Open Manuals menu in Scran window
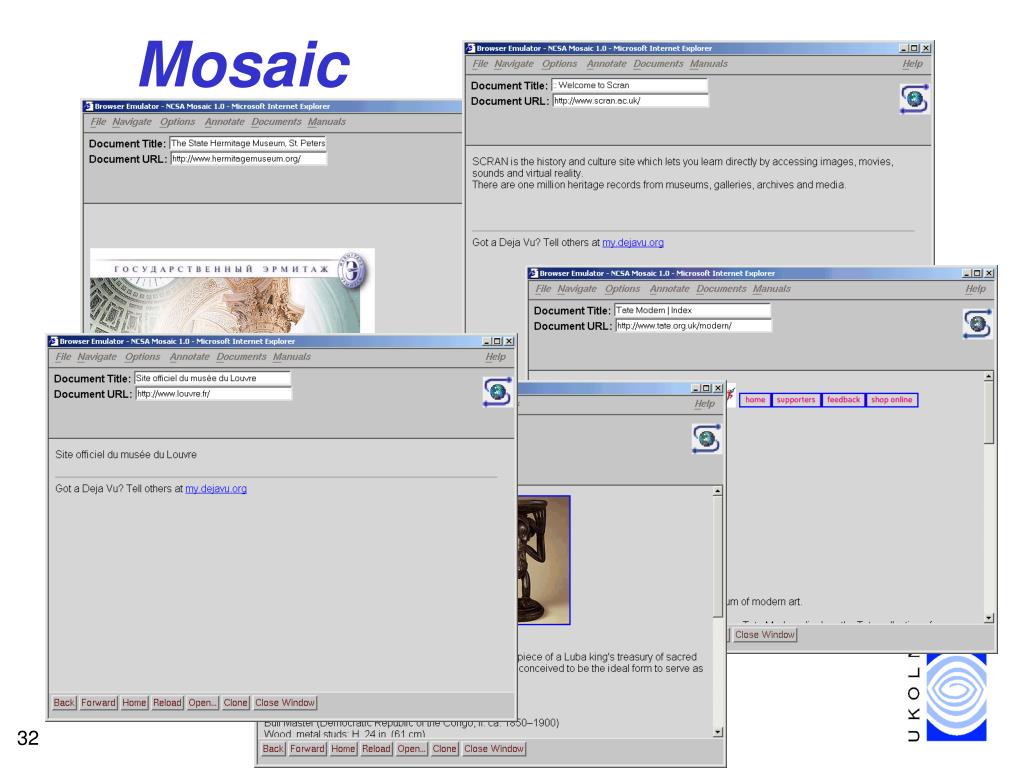This screenshot has width=1024, height=768. pos(709,63)
